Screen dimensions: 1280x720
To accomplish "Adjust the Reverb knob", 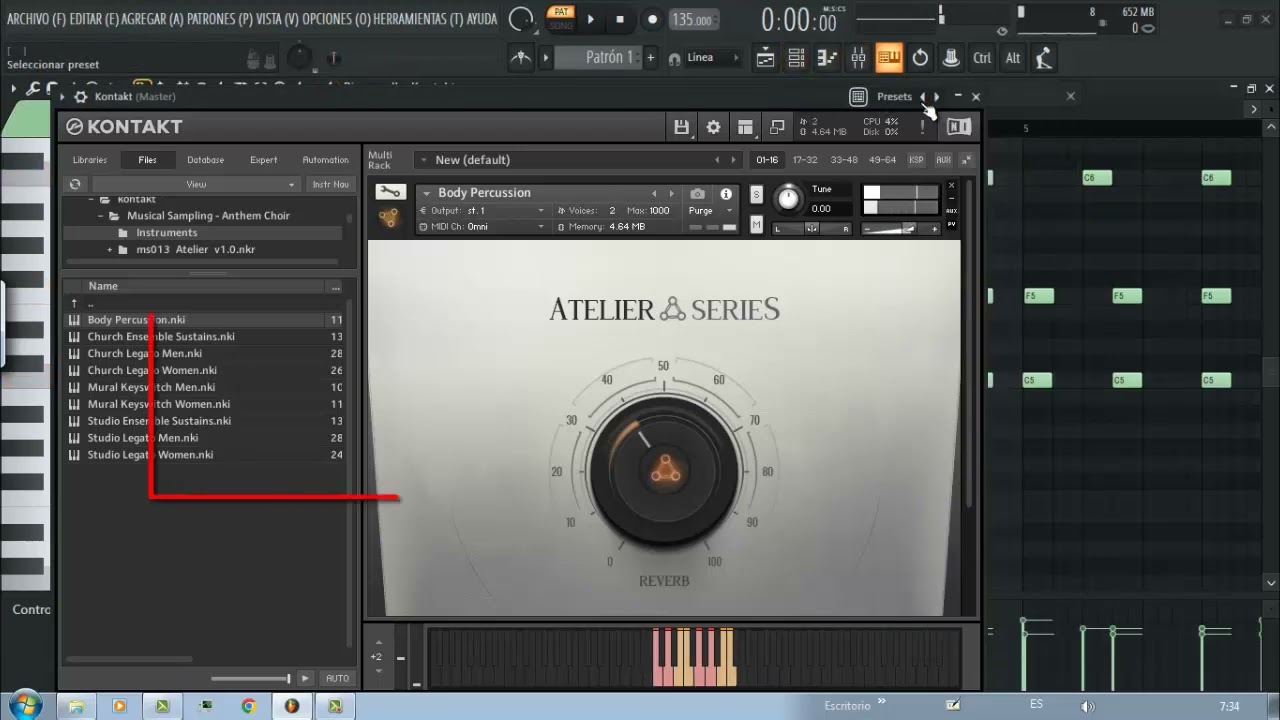I will (664, 471).
